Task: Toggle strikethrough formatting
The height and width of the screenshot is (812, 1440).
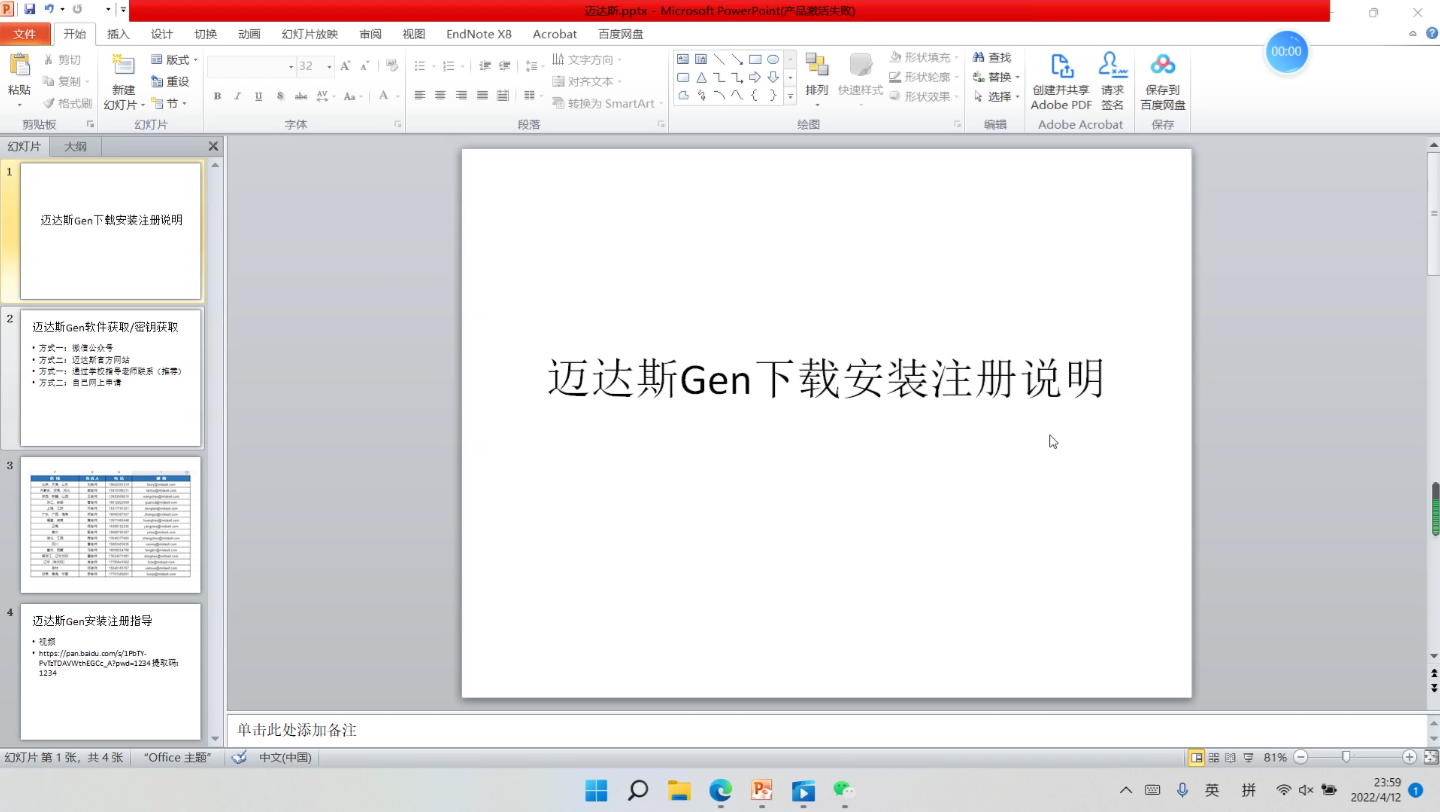Action: pos(300,96)
